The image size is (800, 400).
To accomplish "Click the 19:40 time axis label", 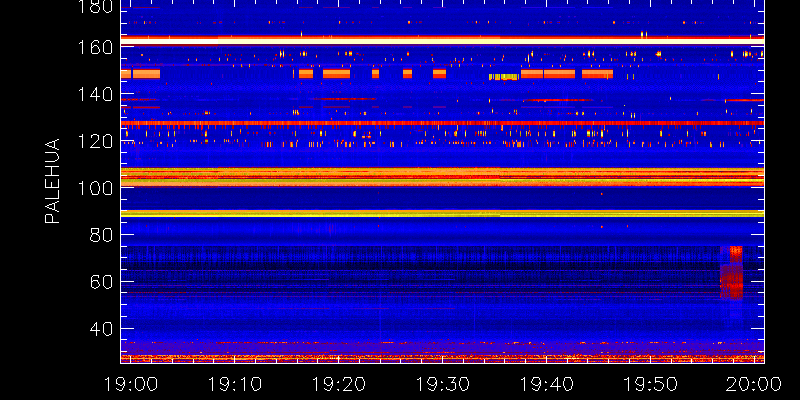I will coord(546,384).
